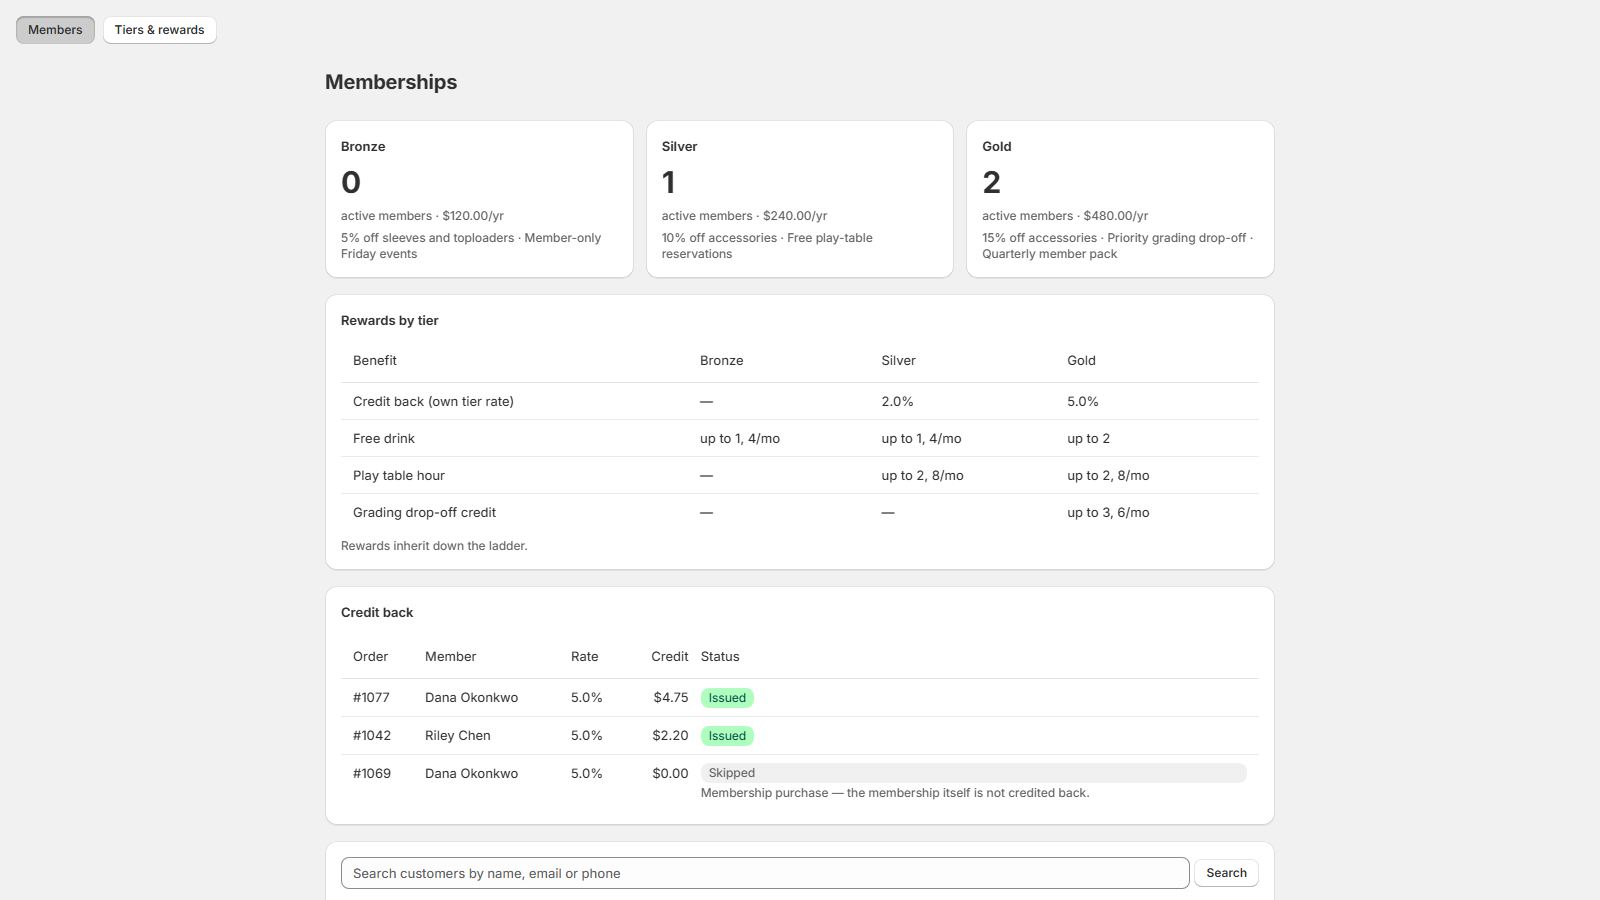Select the Free drink benefit row label
This screenshot has height=900, width=1600.
(x=384, y=438)
